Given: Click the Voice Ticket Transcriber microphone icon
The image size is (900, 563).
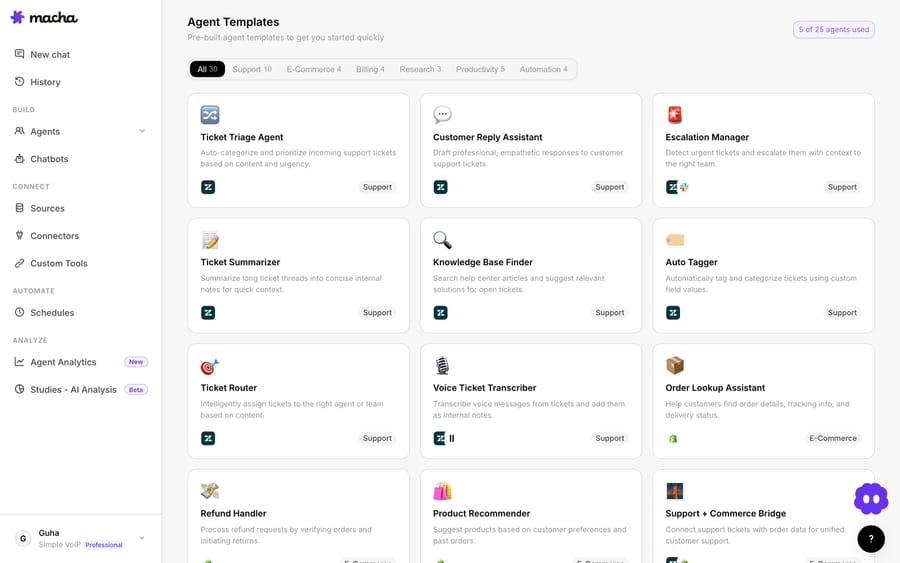Looking at the screenshot, I should tap(443, 366).
